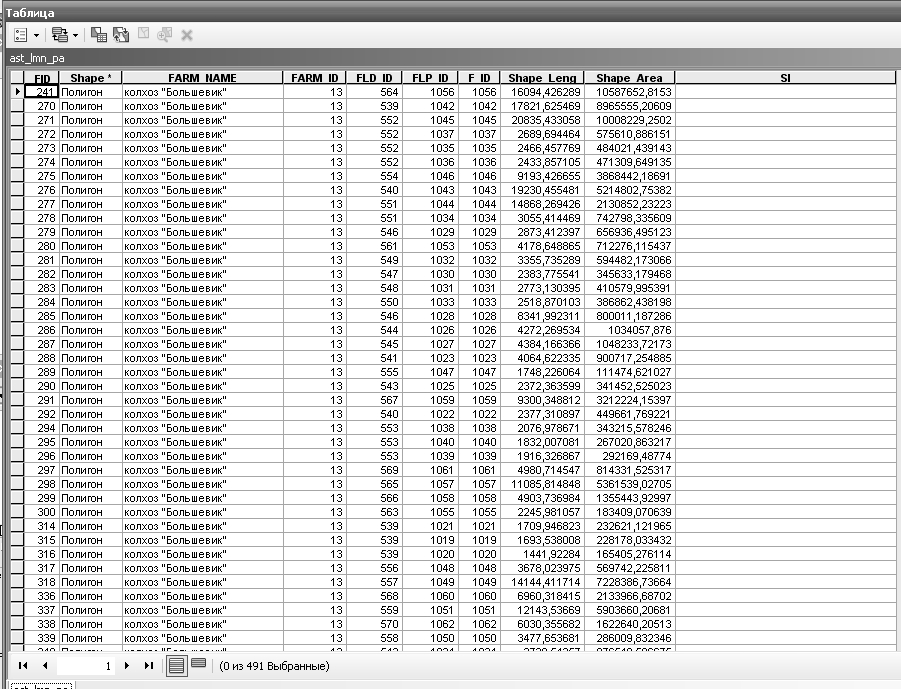Click the Delete Selected X icon
This screenshot has height=689, width=901.
point(187,36)
